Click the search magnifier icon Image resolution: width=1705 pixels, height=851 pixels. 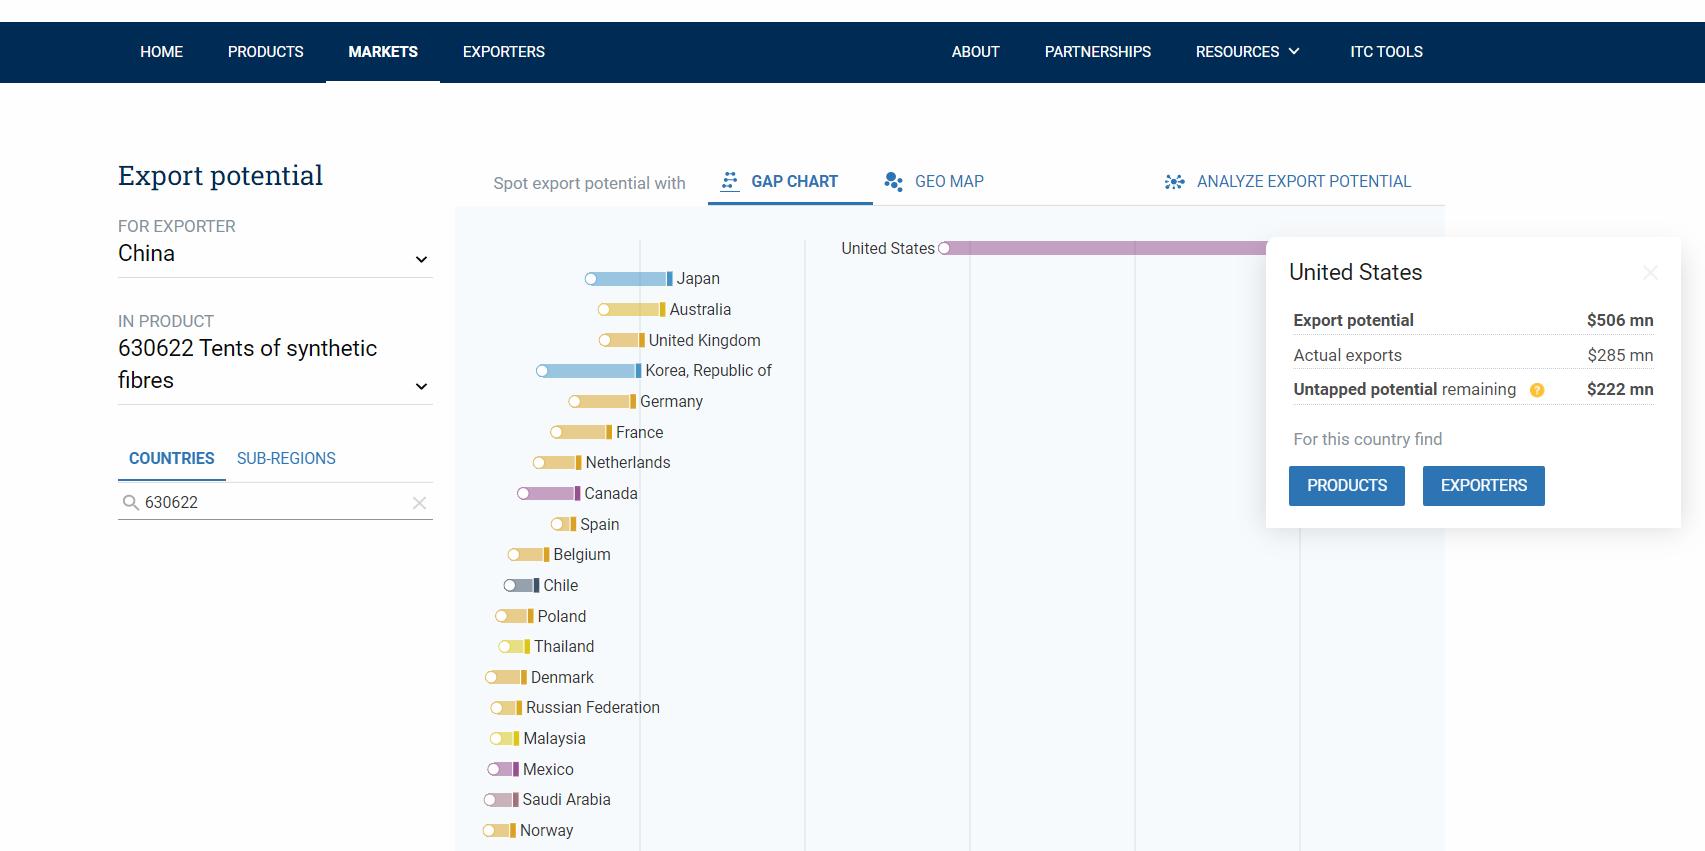(x=130, y=502)
